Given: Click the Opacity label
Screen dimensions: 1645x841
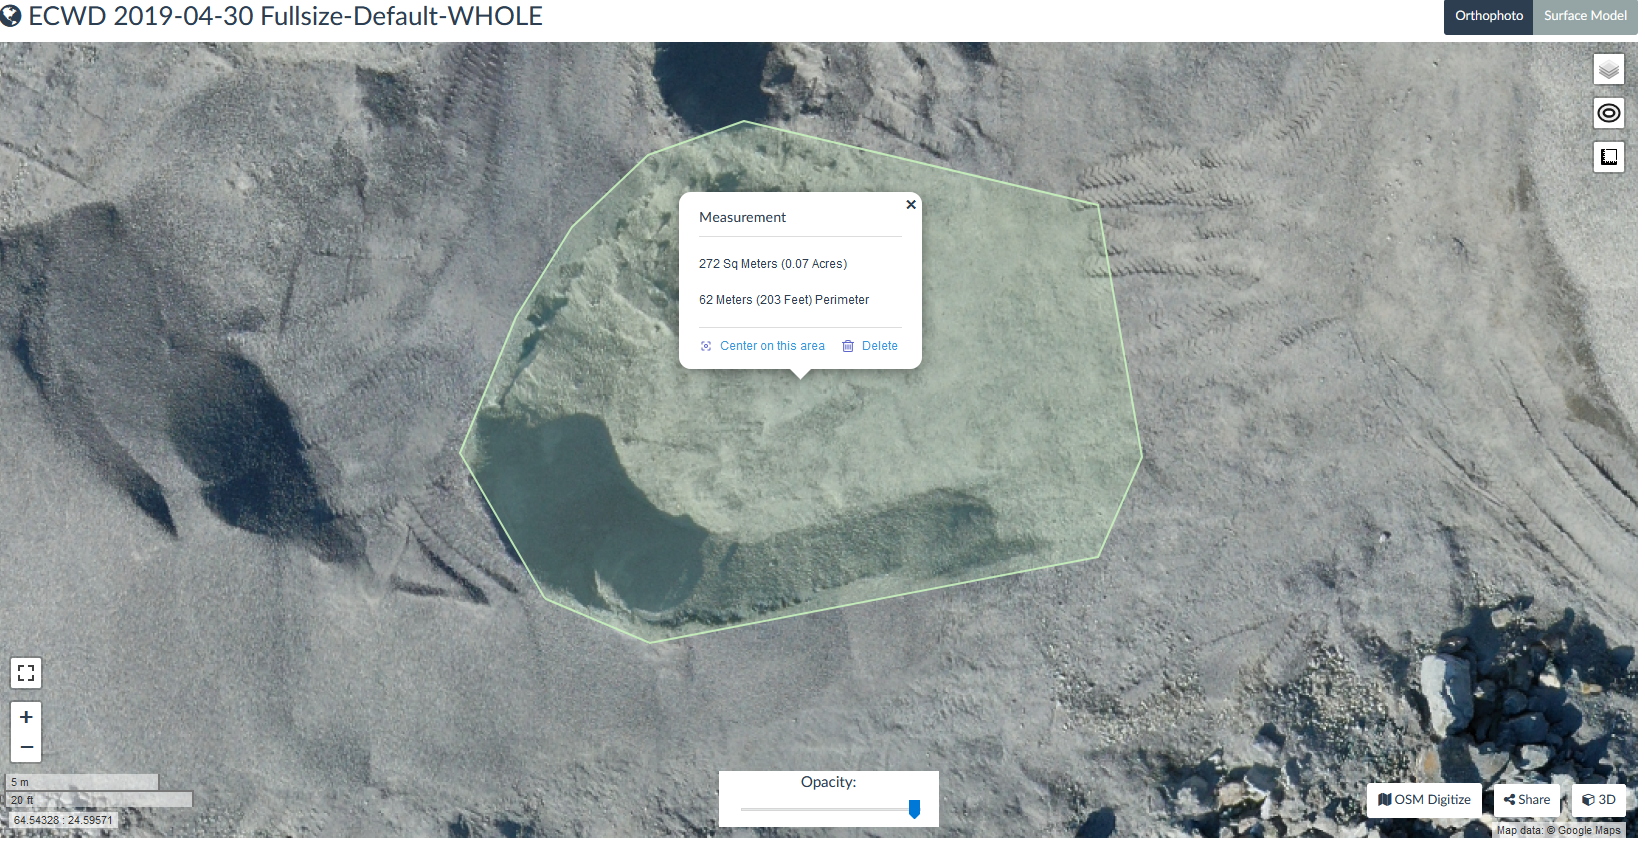Looking at the screenshot, I should pos(828,782).
